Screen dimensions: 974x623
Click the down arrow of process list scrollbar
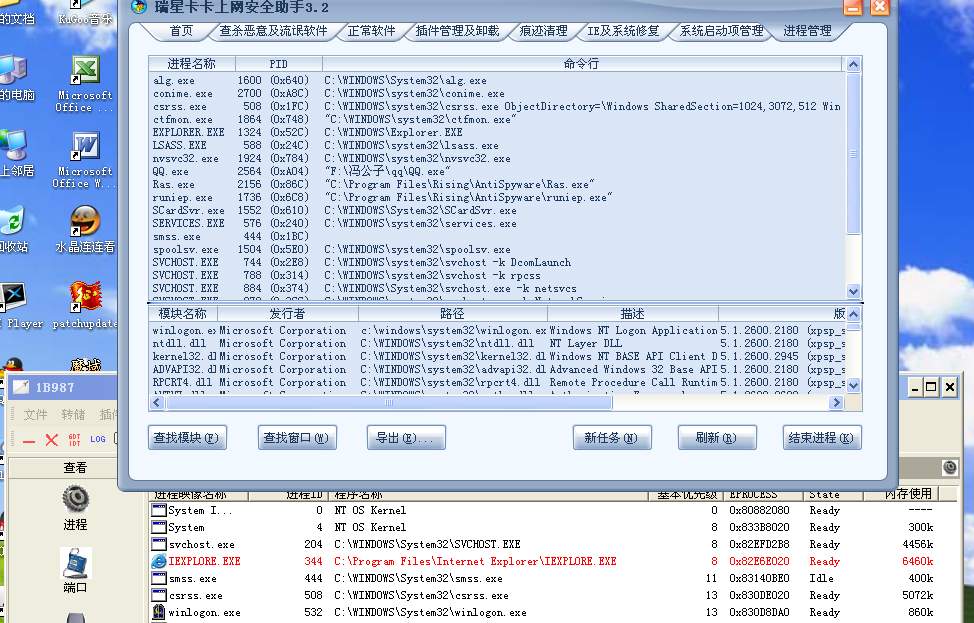853,291
